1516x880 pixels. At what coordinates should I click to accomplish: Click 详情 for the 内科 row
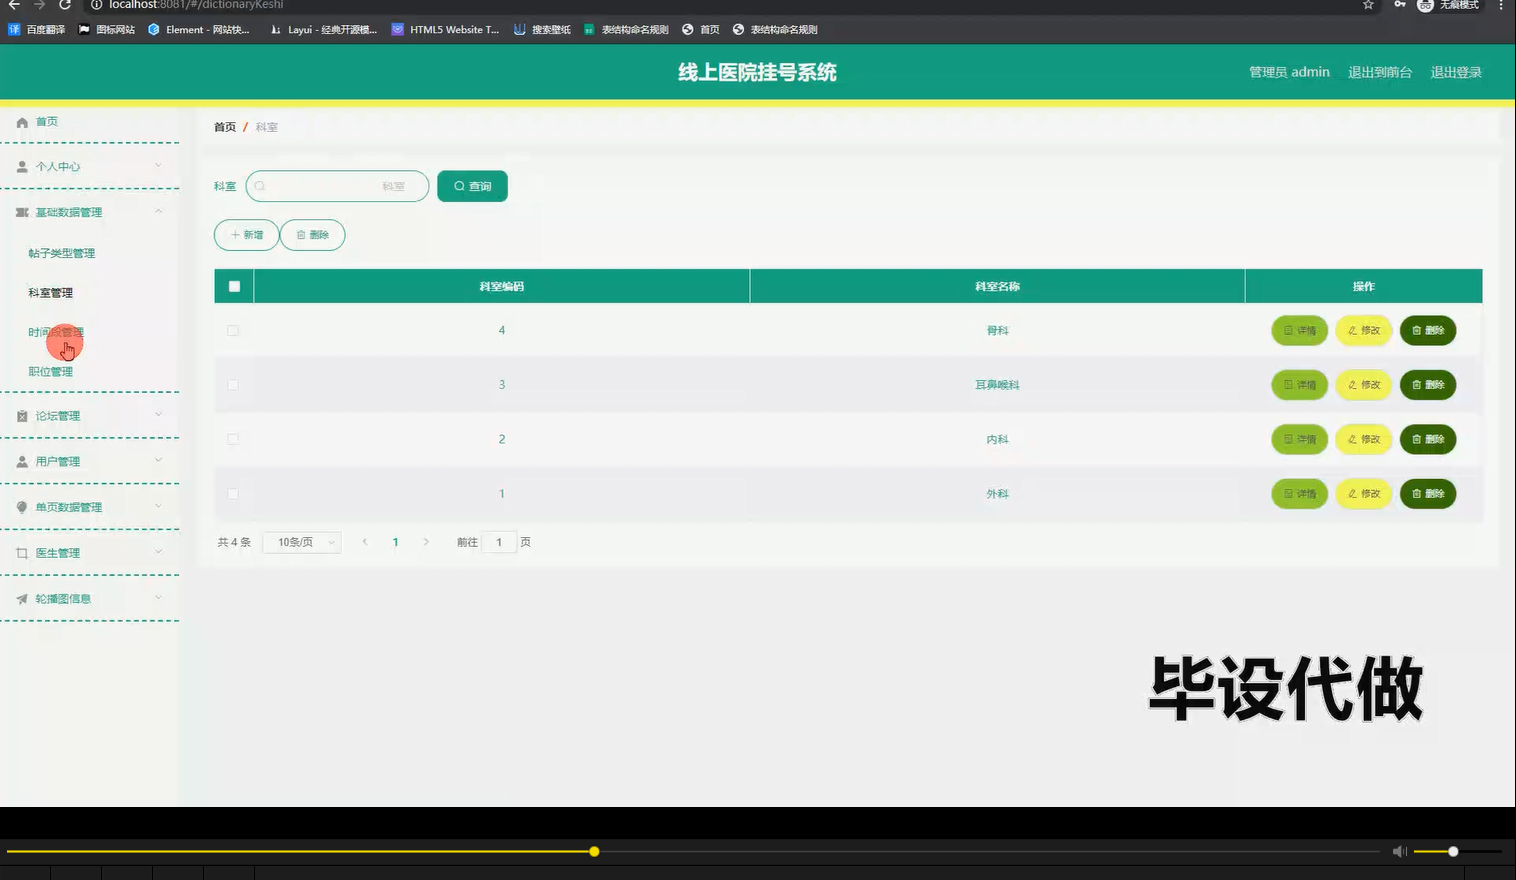[x=1299, y=439]
